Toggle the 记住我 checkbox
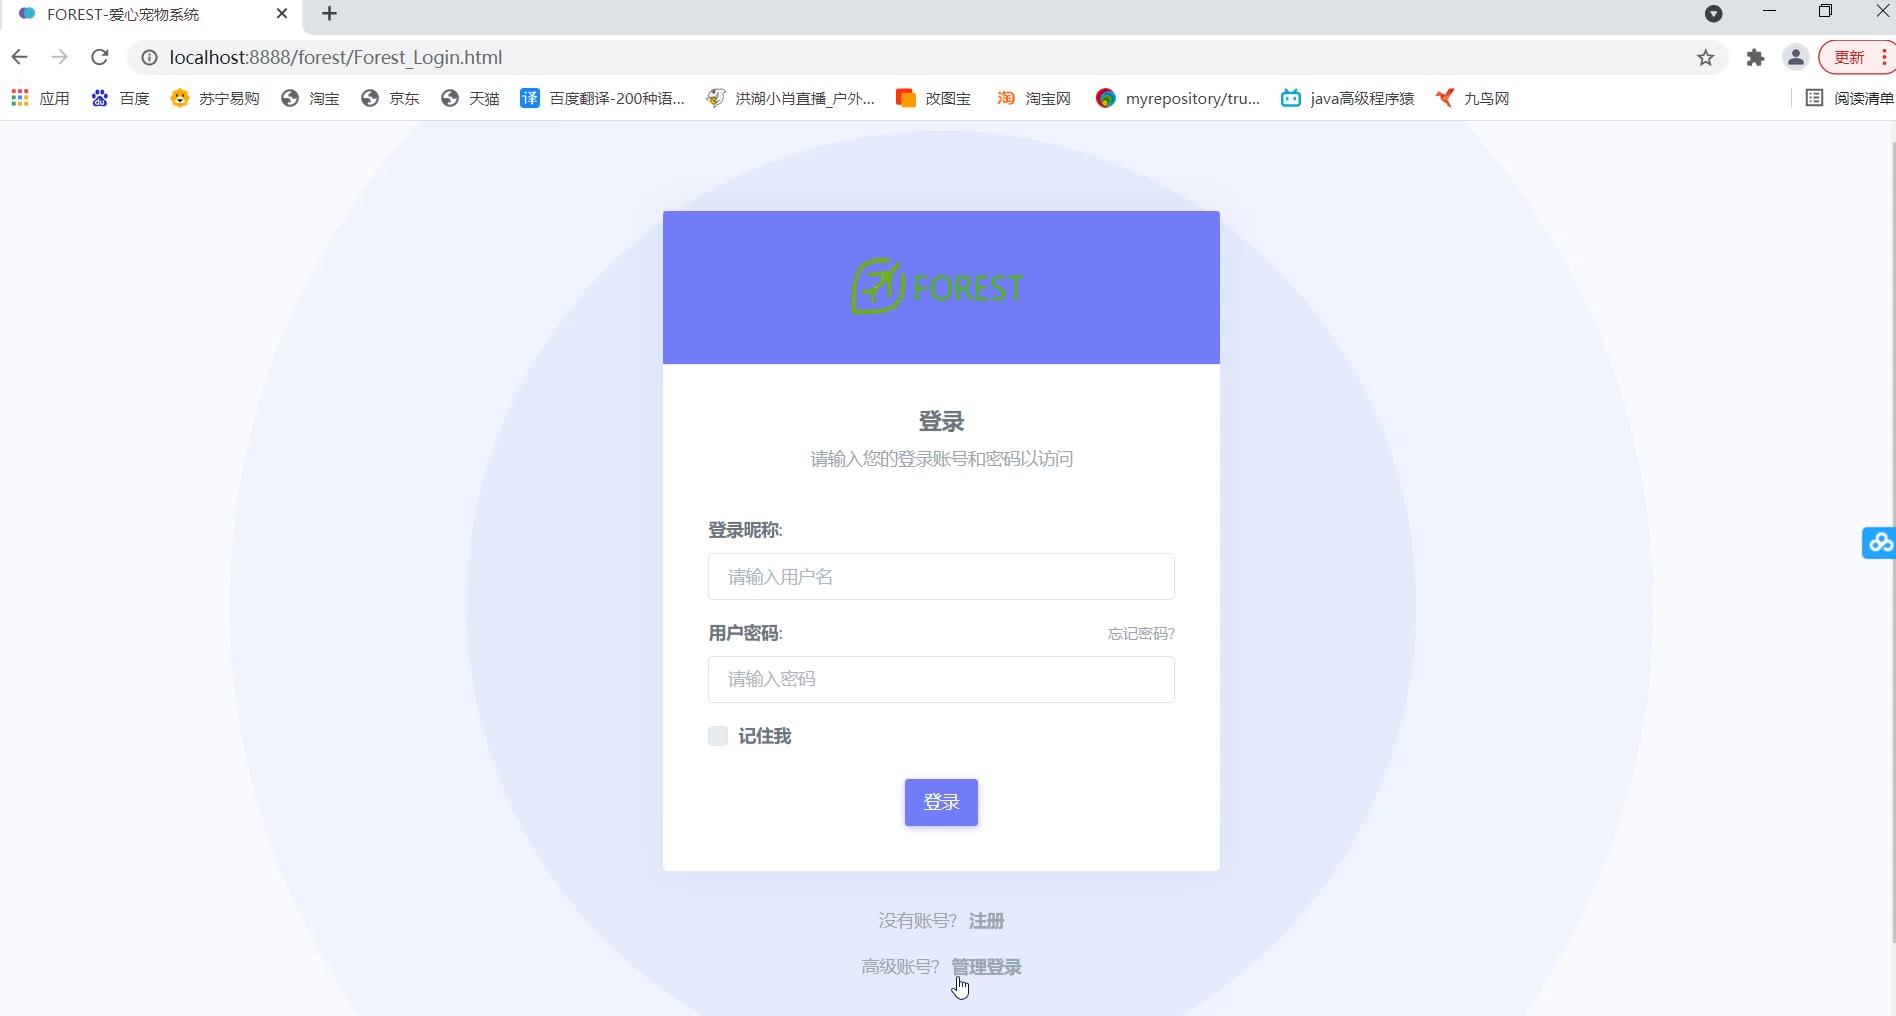1896x1016 pixels. point(718,736)
